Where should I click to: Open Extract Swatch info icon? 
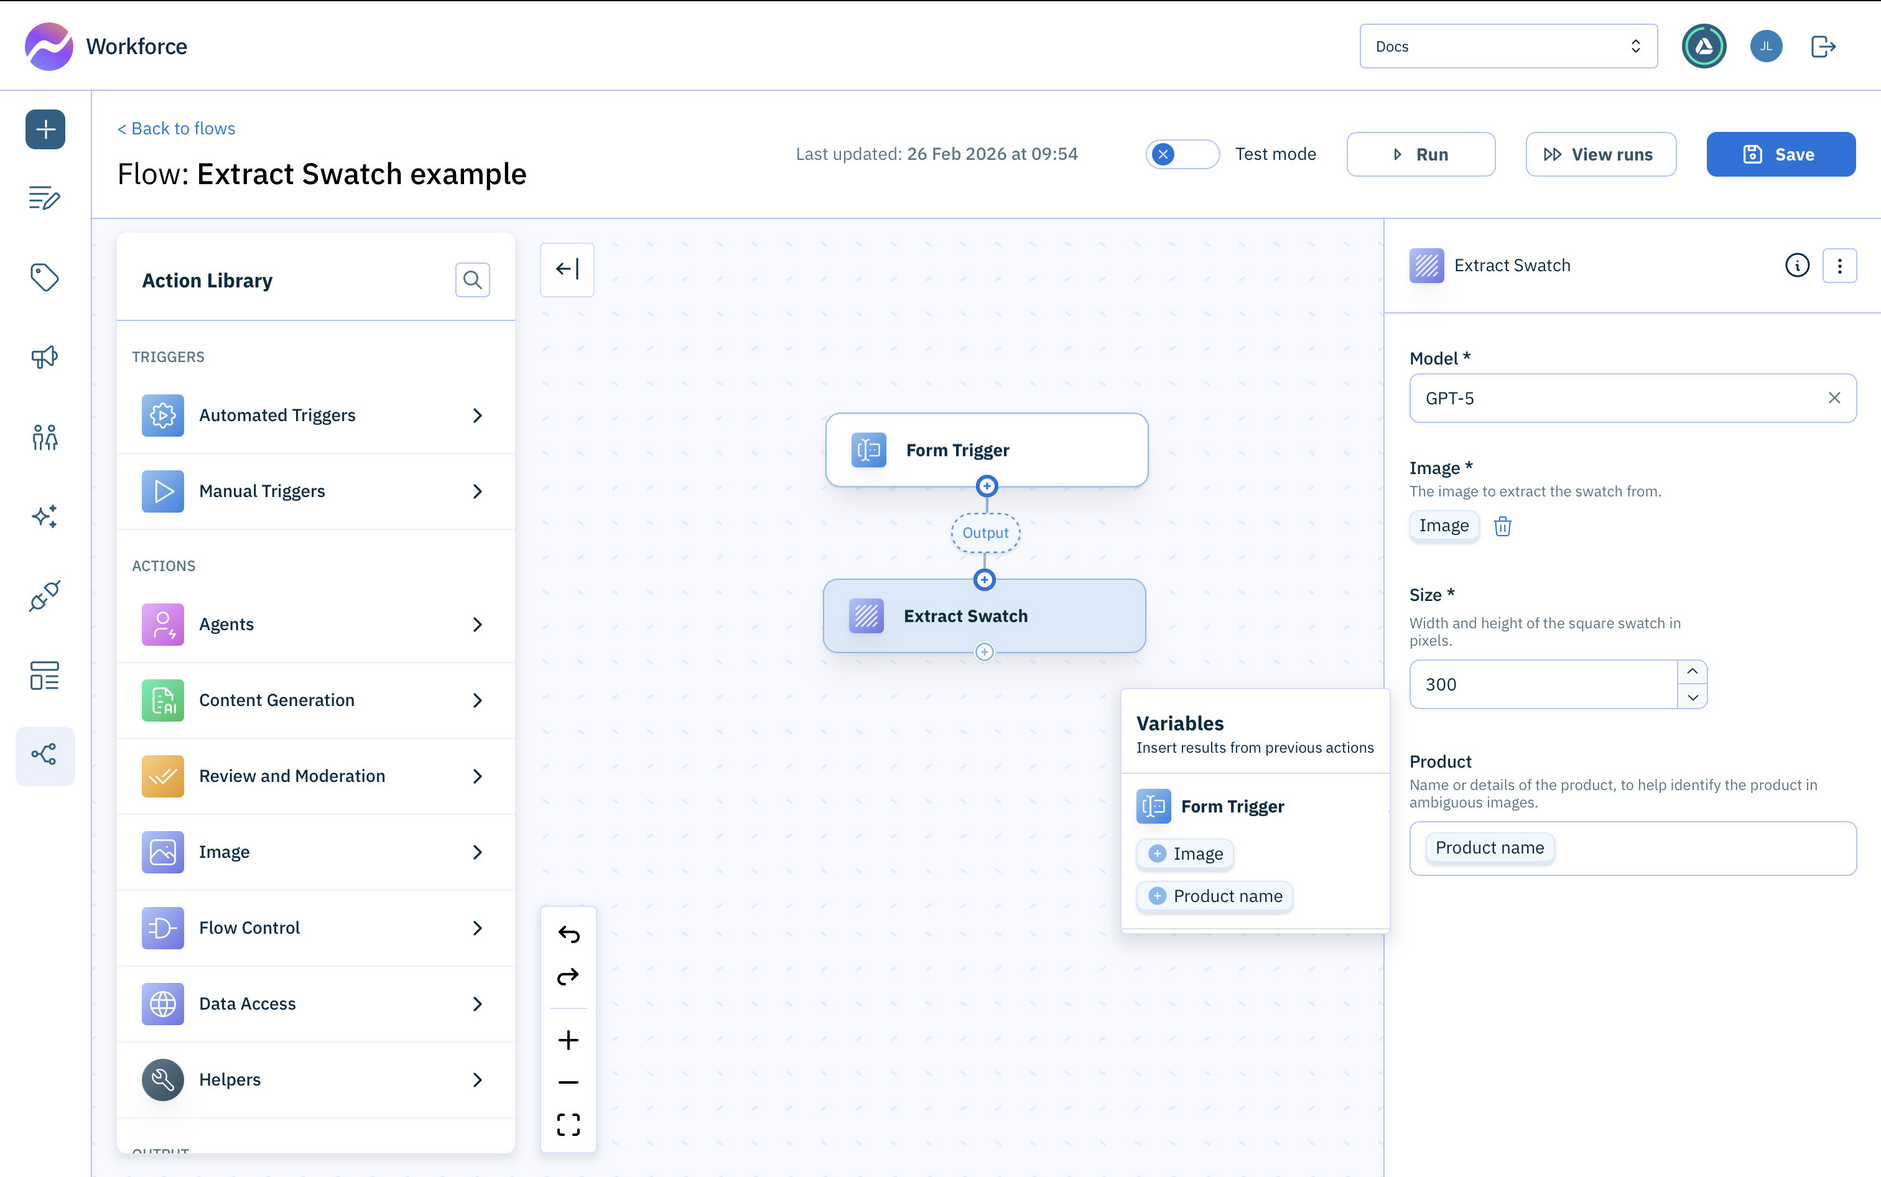click(x=1796, y=266)
